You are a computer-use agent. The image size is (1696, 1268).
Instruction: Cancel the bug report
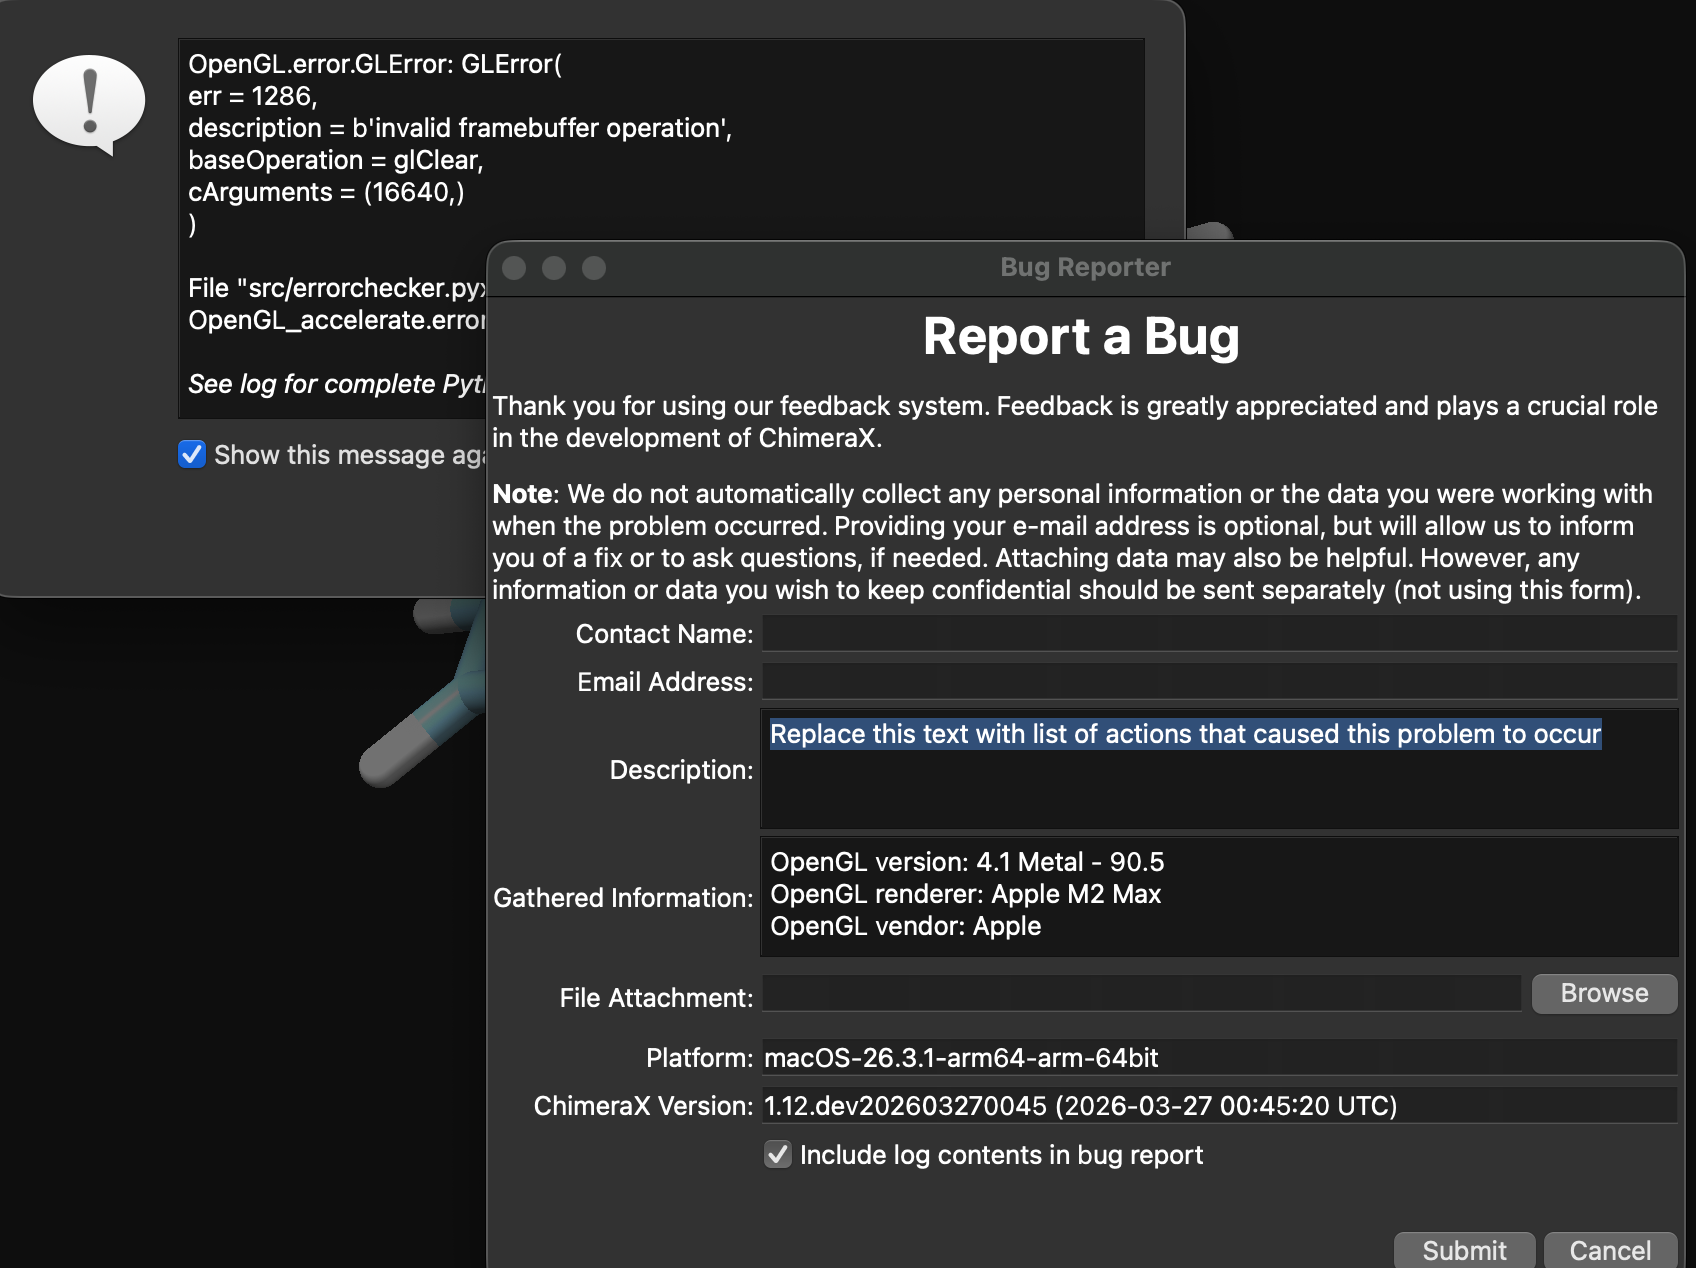tap(1609, 1250)
